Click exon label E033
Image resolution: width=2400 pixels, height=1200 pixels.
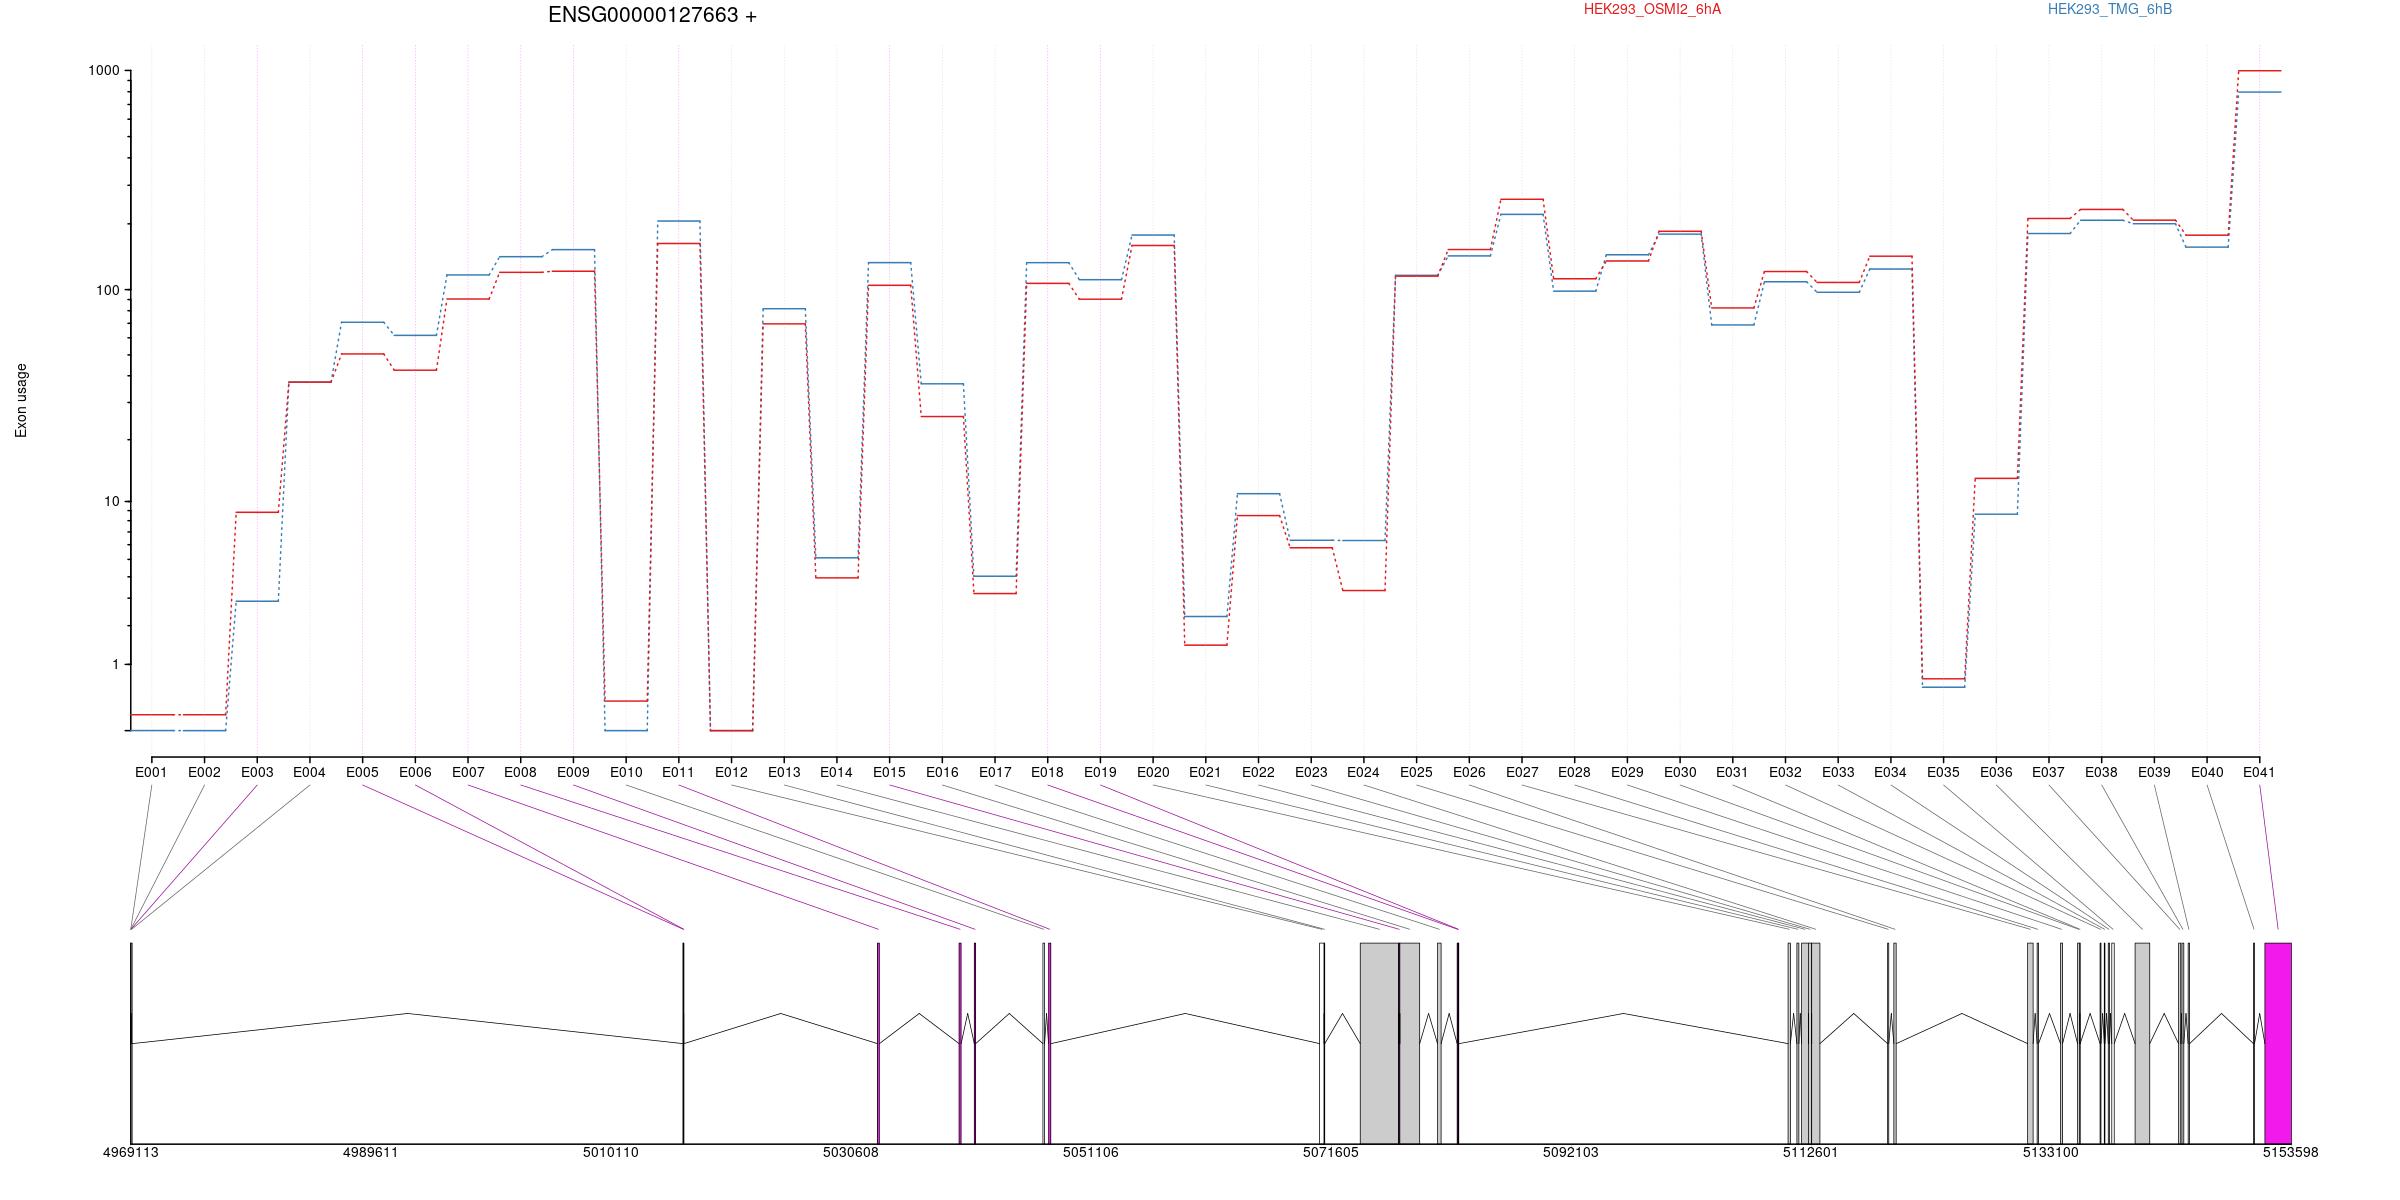[x=1838, y=772]
